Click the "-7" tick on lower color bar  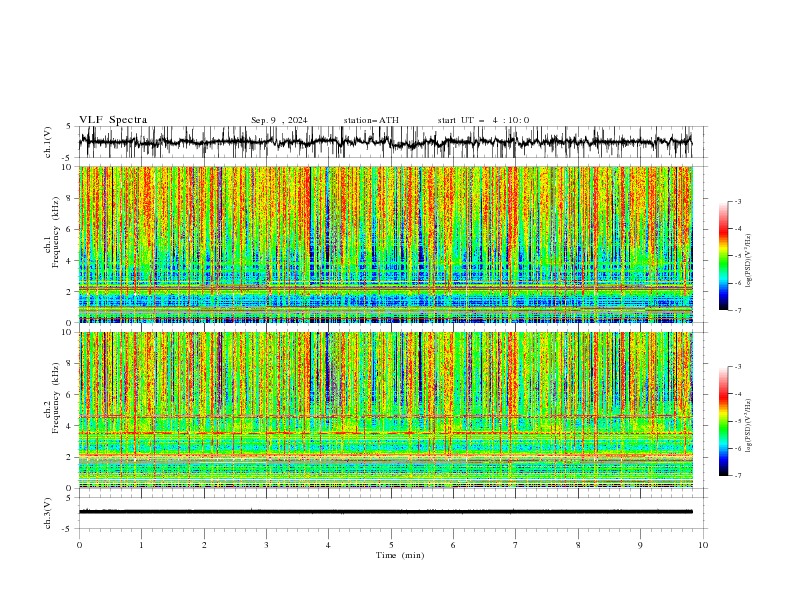pos(737,476)
